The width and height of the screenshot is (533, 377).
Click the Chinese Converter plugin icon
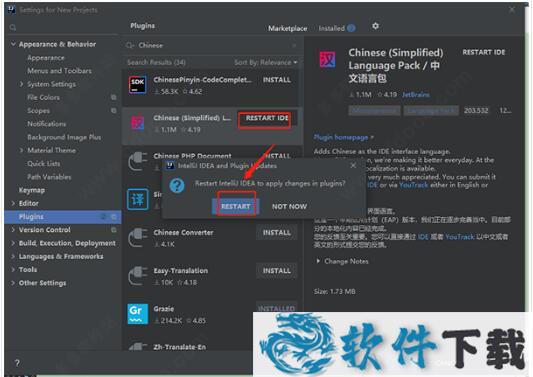click(x=137, y=237)
